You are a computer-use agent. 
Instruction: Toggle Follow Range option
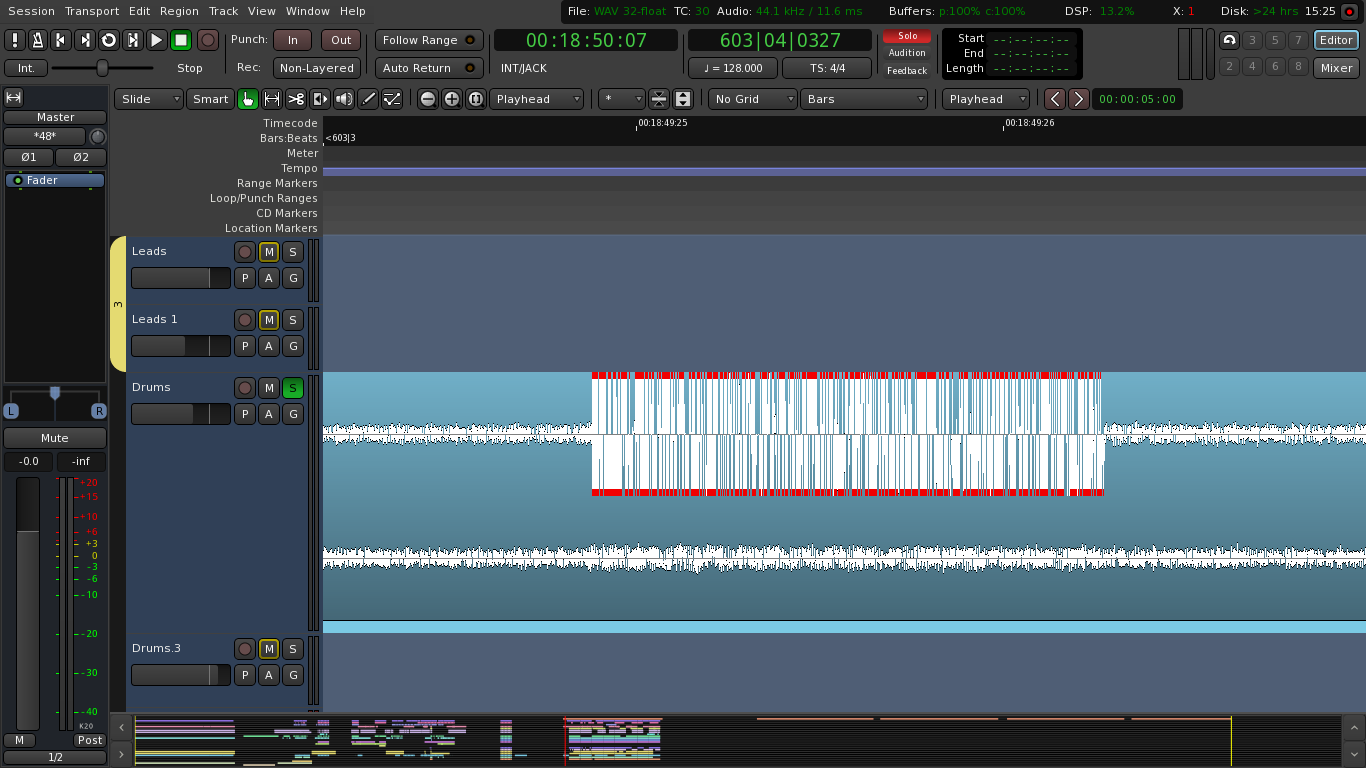pyautogui.click(x=429, y=40)
